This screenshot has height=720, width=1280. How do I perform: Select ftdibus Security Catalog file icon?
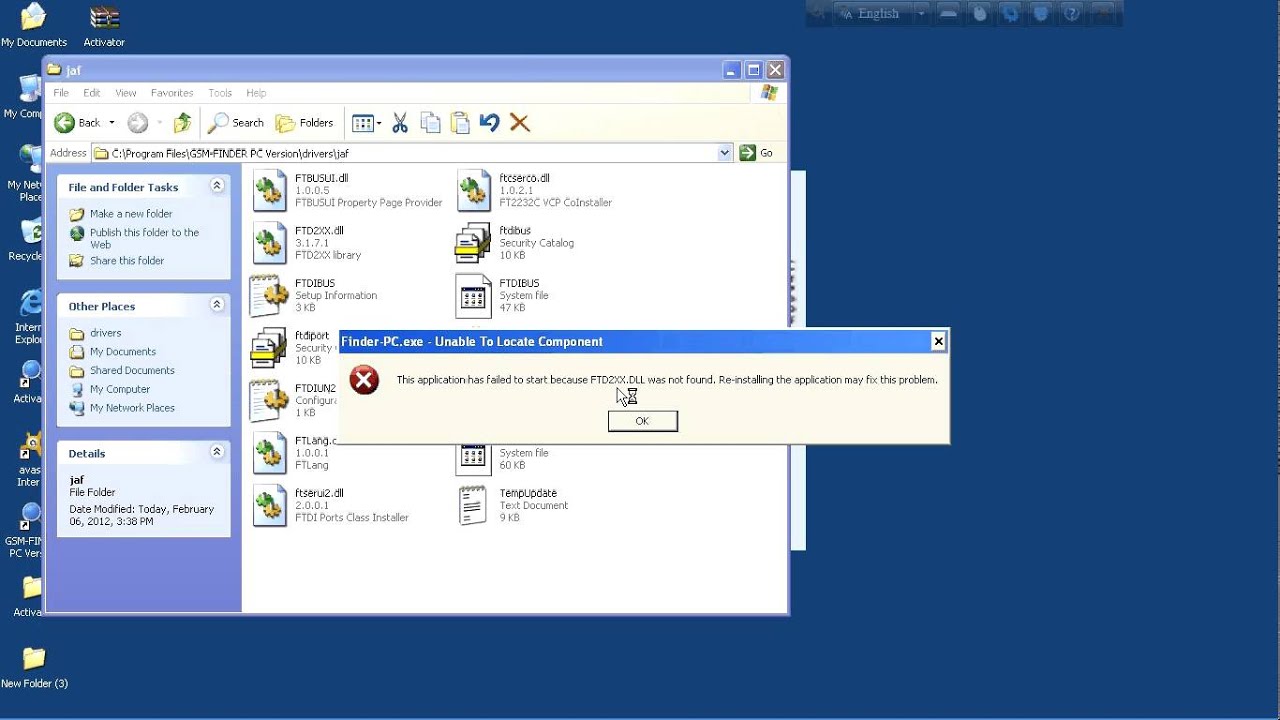tap(473, 243)
